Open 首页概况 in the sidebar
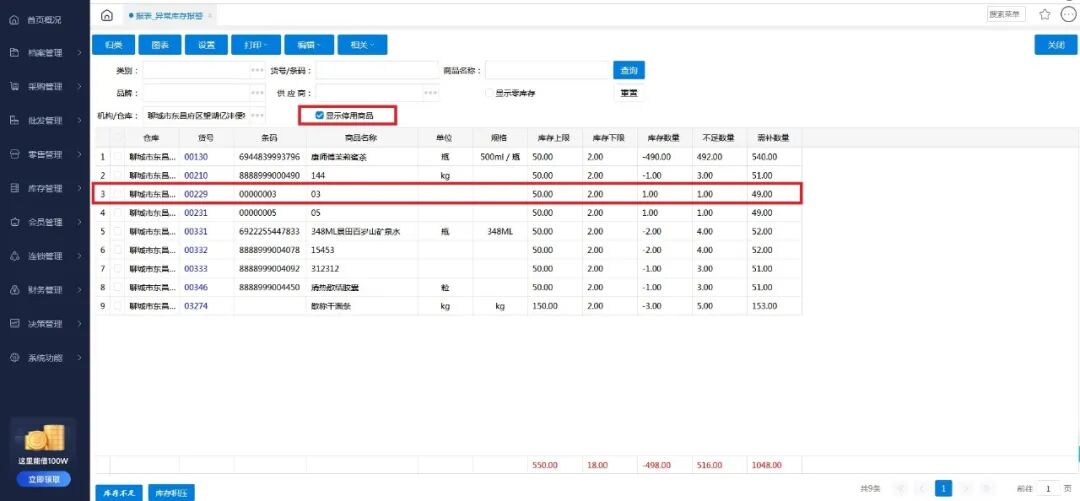The image size is (1080, 501). click(45, 20)
